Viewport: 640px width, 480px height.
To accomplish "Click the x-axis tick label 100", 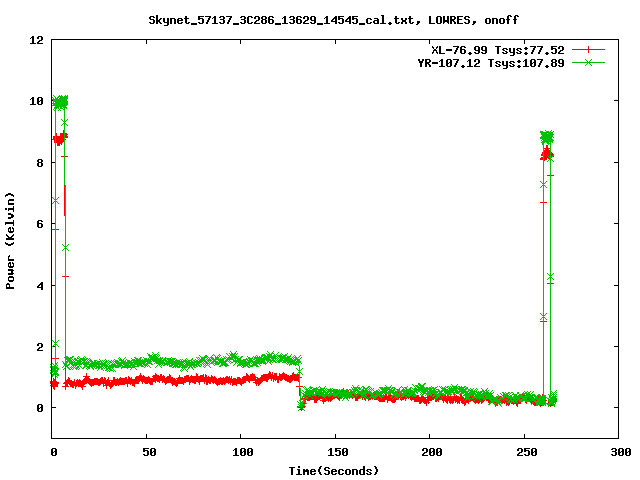I will pyautogui.click(x=242, y=452).
